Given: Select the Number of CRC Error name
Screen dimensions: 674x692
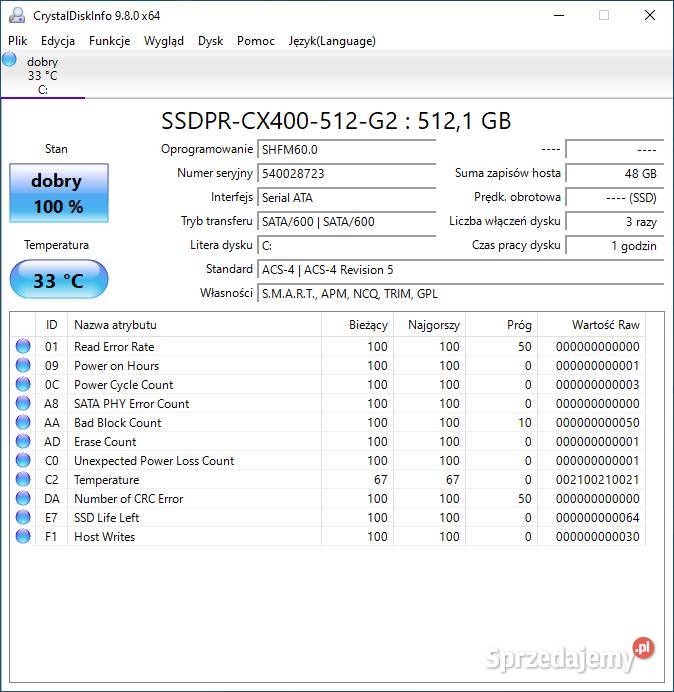Looking at the screenshot, I should pos(128,499).
